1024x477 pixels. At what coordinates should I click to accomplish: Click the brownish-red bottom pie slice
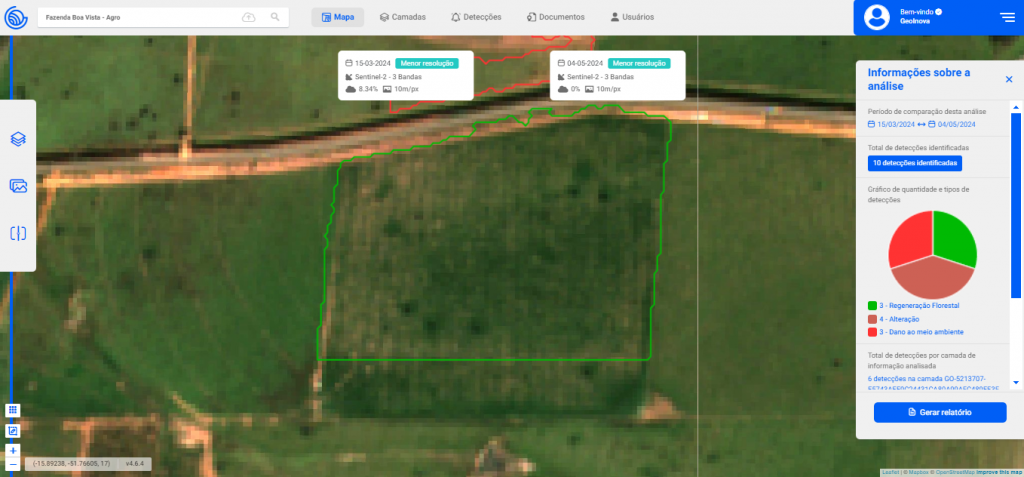932,278
